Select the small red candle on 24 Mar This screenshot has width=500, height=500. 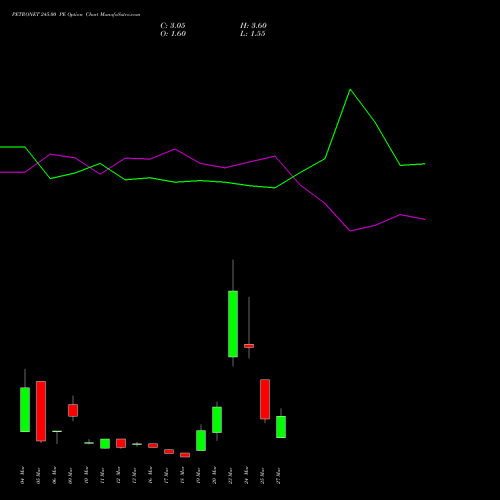coord(249,346)
